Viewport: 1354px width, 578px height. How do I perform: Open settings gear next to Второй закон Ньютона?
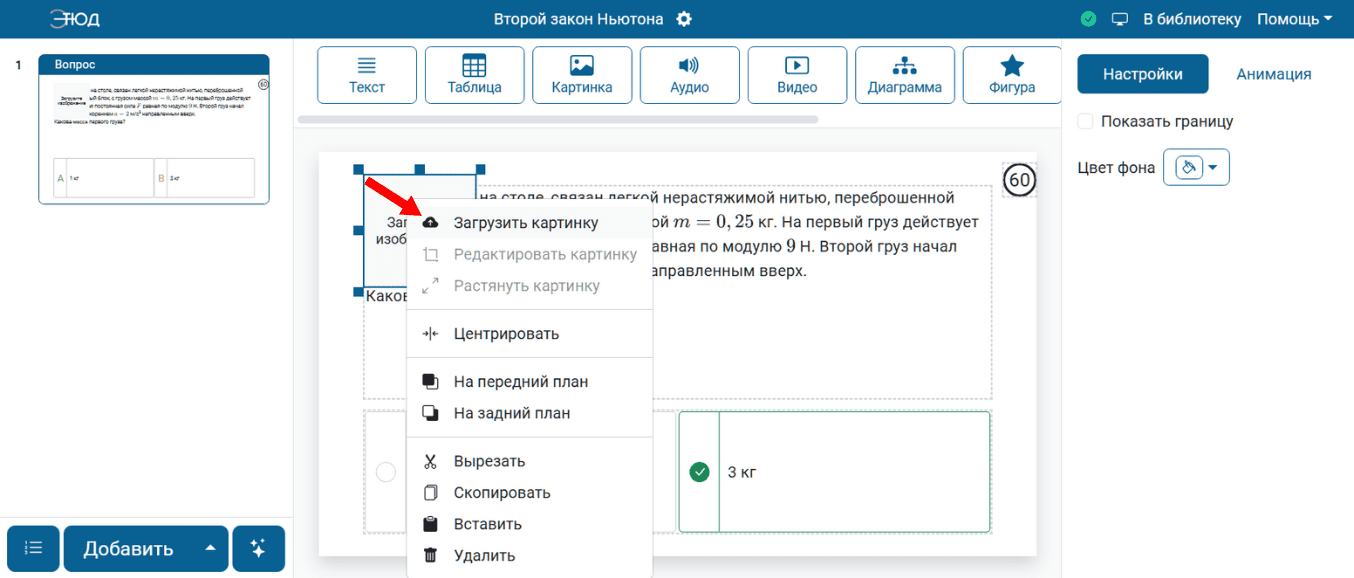684,19
